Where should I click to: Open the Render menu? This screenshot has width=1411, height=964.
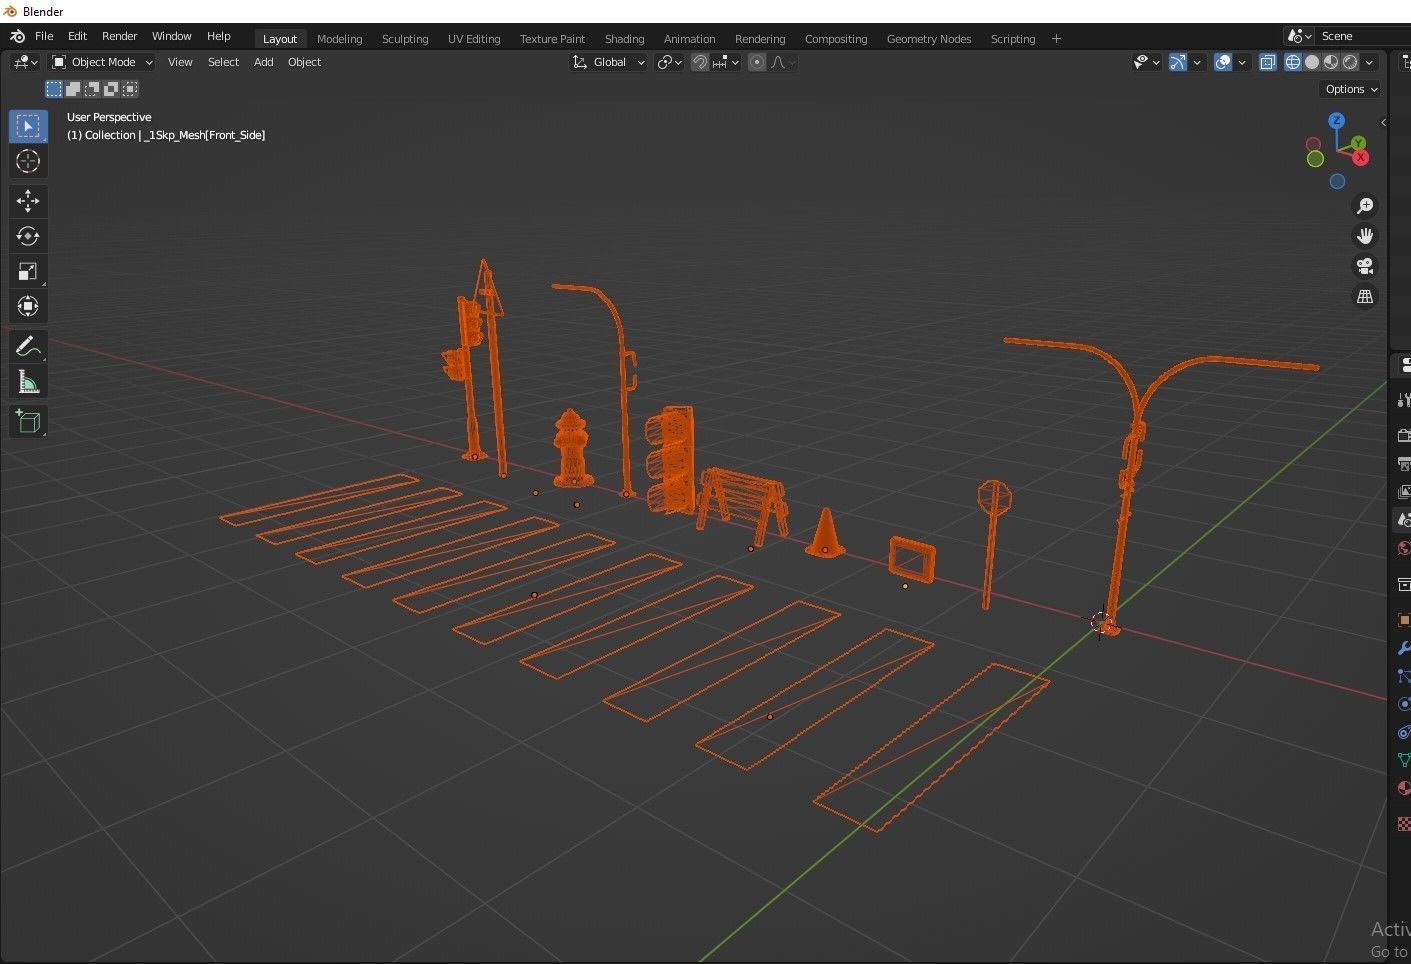(x=119, y=36)
